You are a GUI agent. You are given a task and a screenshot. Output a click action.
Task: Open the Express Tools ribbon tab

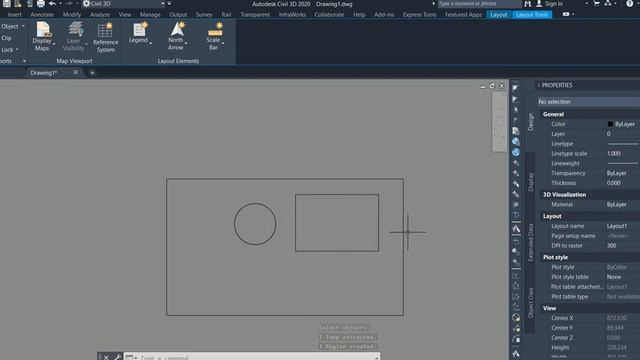419,14
